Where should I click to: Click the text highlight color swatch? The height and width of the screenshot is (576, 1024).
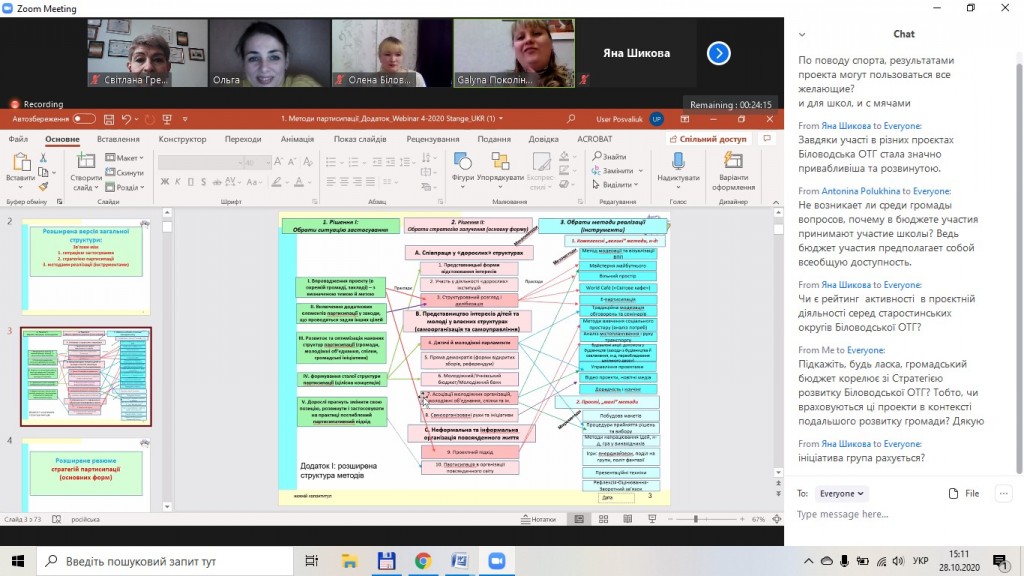click(276, 182)
